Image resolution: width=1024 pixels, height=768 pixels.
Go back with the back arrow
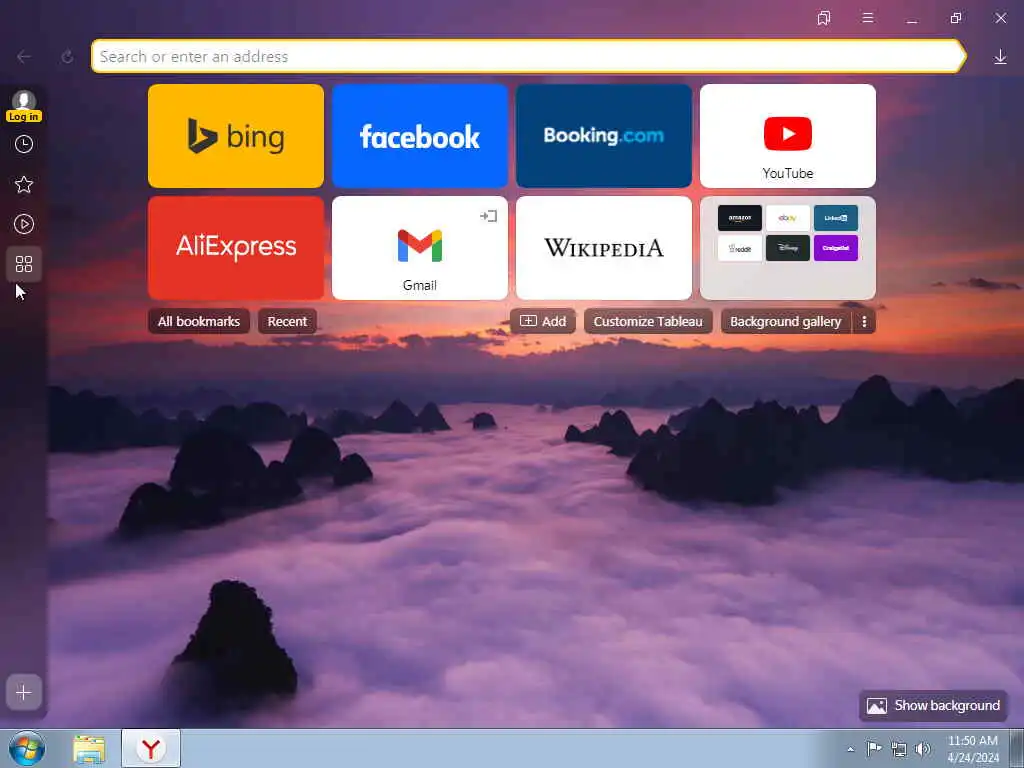click(x=24, y=57)
